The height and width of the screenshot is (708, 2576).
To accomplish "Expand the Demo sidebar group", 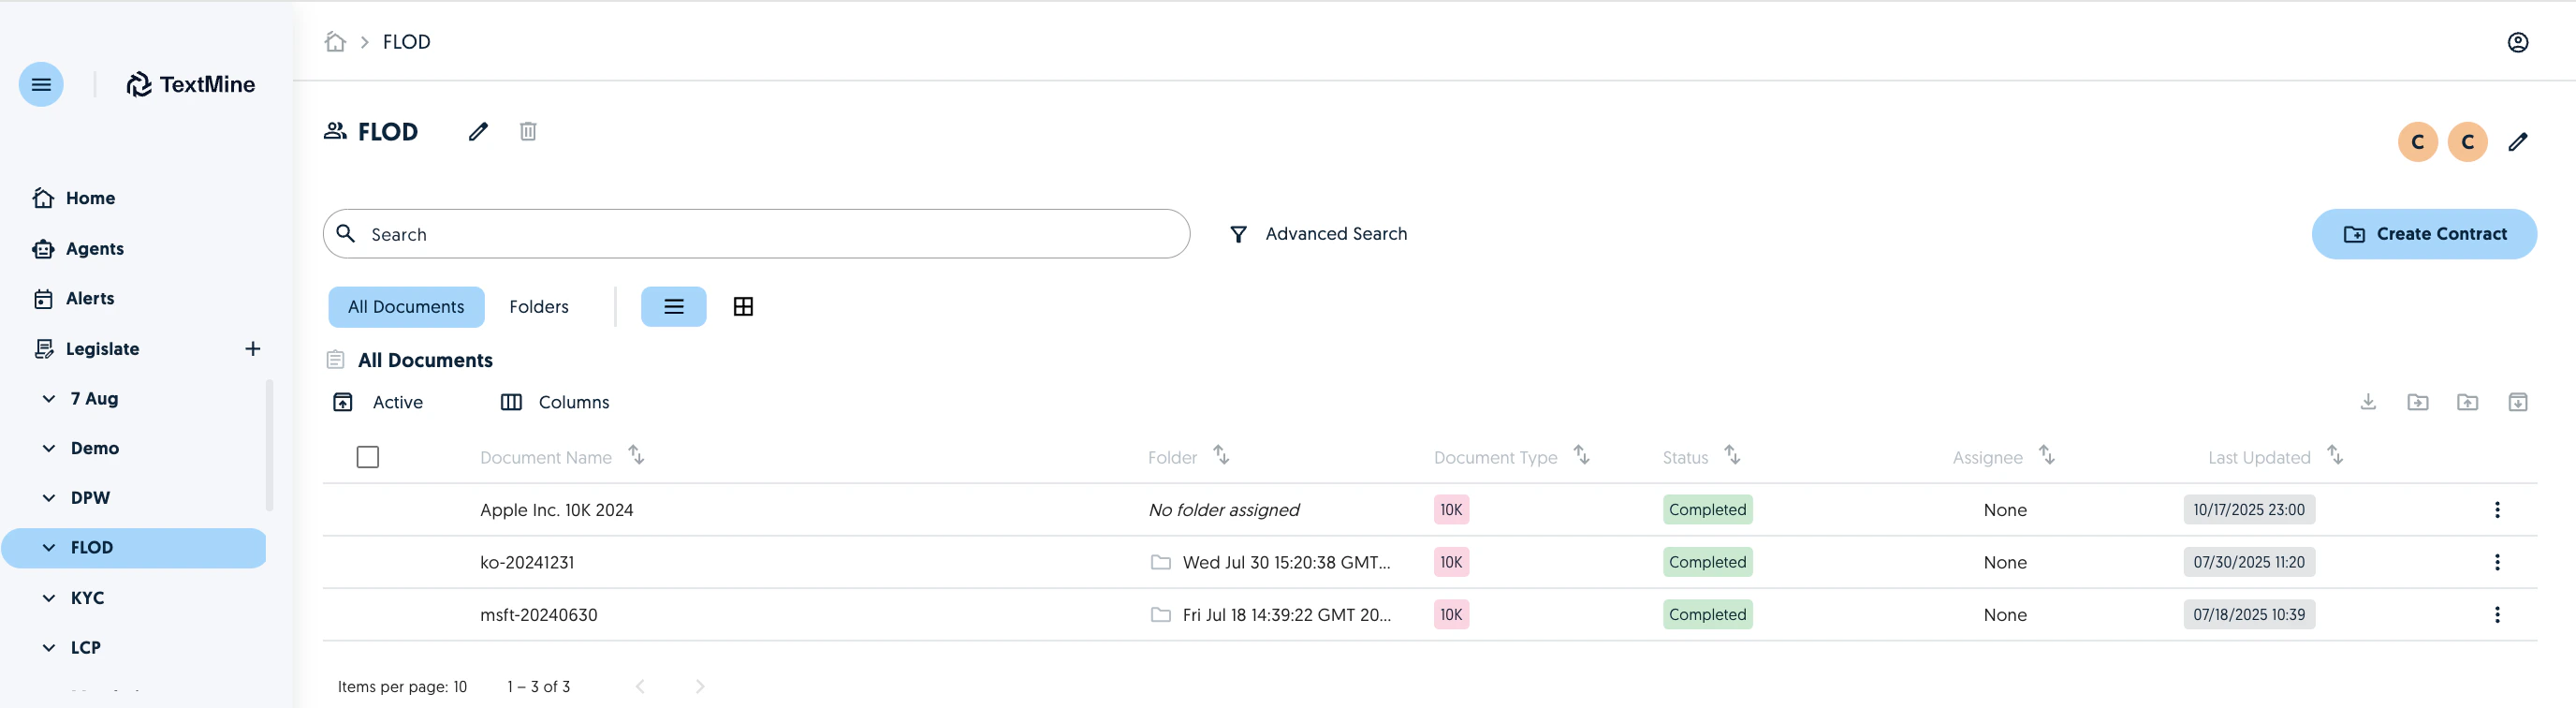I will (49, 448).
